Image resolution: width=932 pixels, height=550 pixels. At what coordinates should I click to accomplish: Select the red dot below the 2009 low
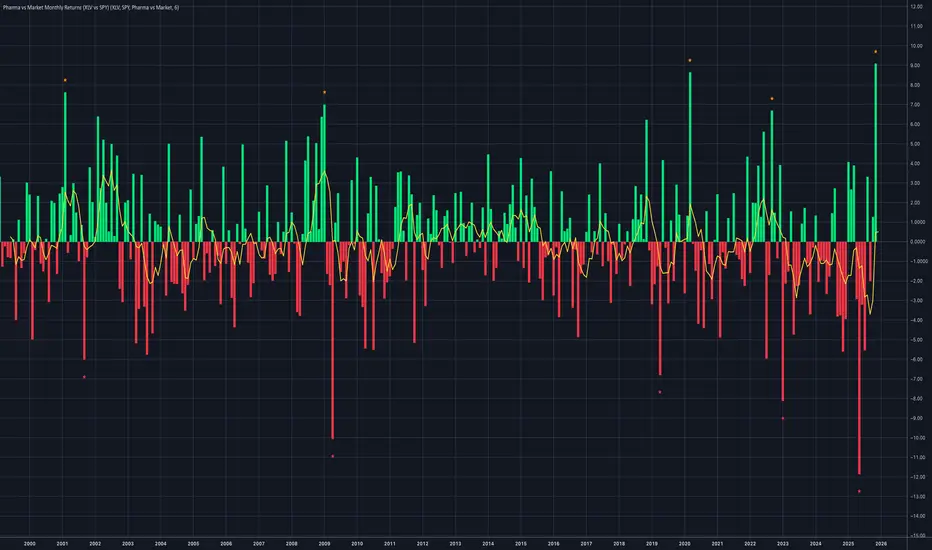pos(332,456)
